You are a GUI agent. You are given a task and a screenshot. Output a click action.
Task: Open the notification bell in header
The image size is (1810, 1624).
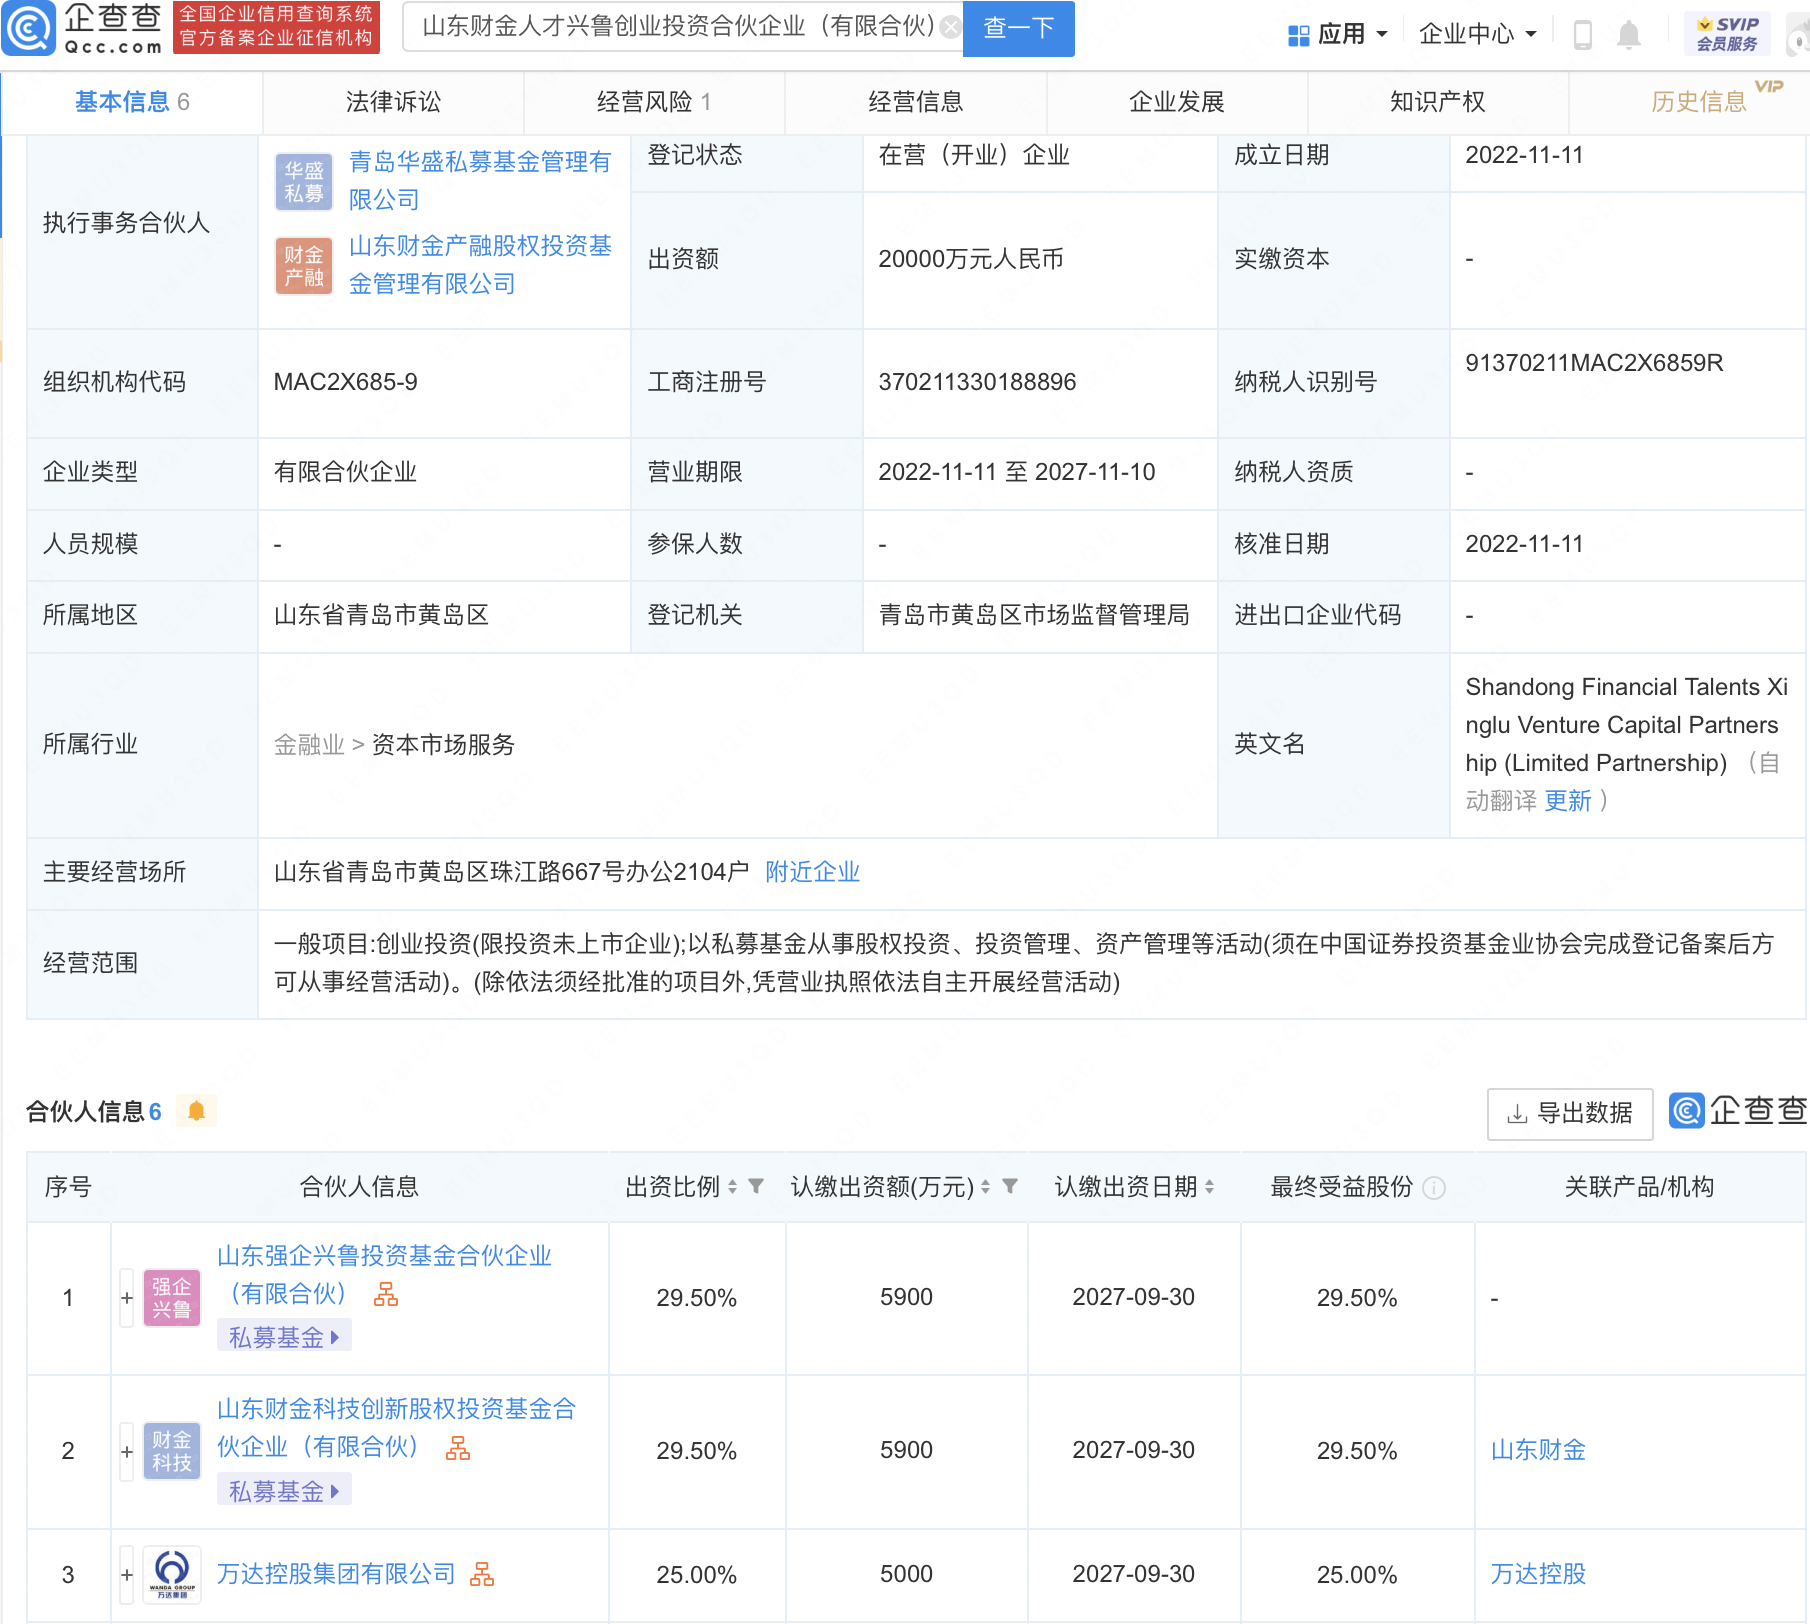click(1629, 35)
